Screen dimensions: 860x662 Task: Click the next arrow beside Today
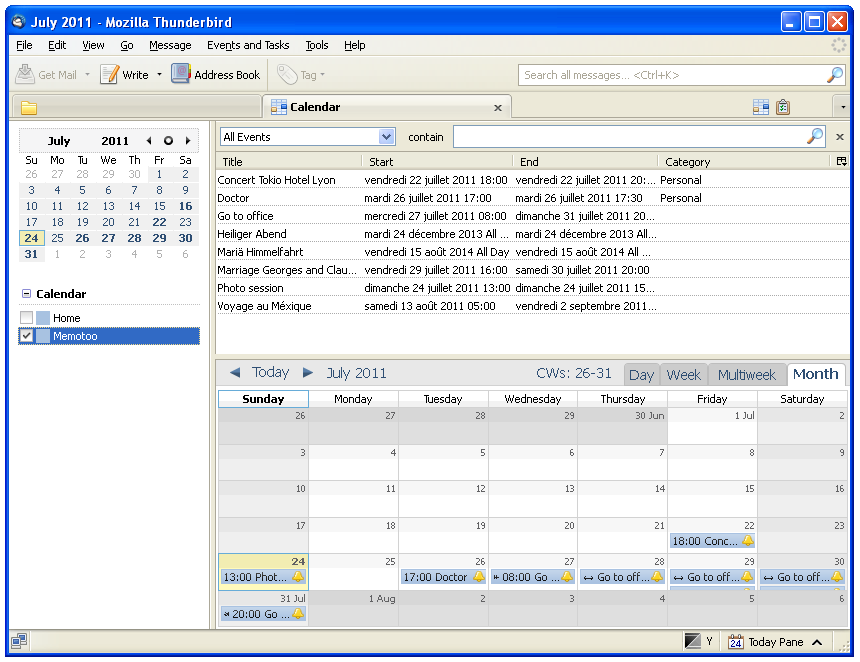[308, 372]
